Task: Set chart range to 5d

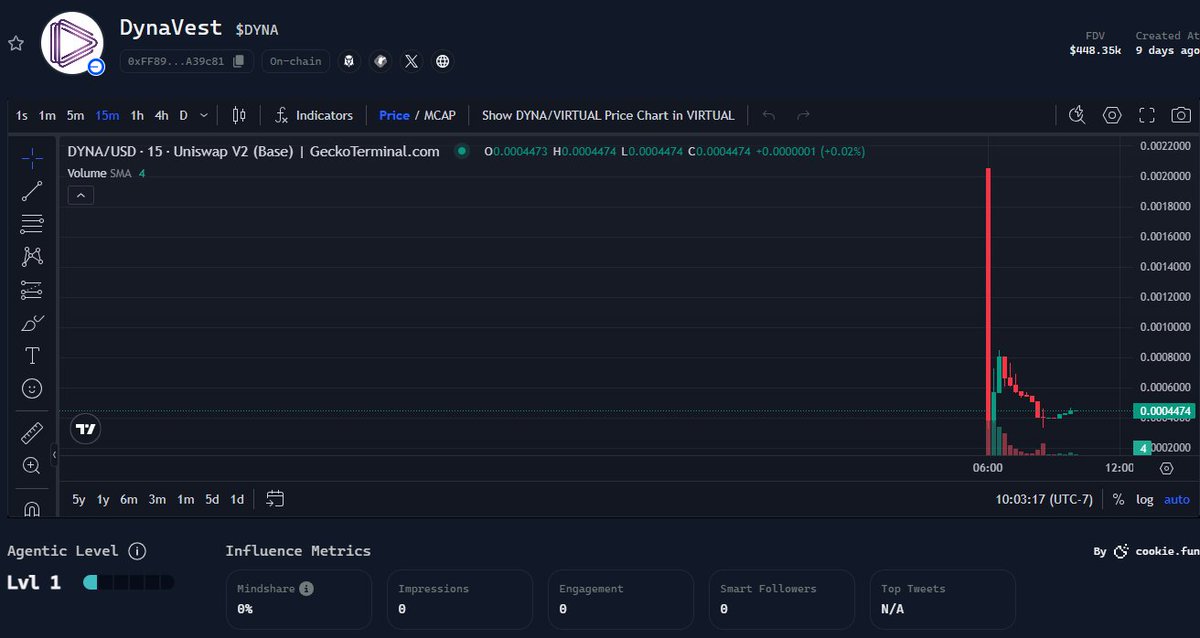Action: click(x=212, y=499)
